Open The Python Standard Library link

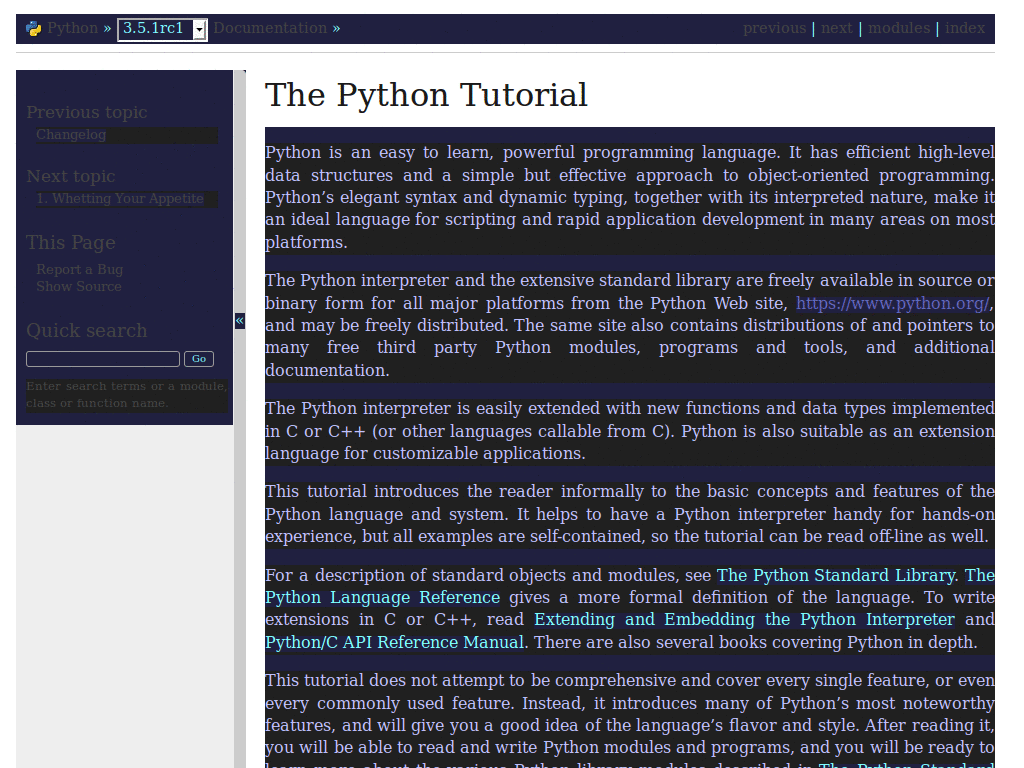(x=835, y=575)
